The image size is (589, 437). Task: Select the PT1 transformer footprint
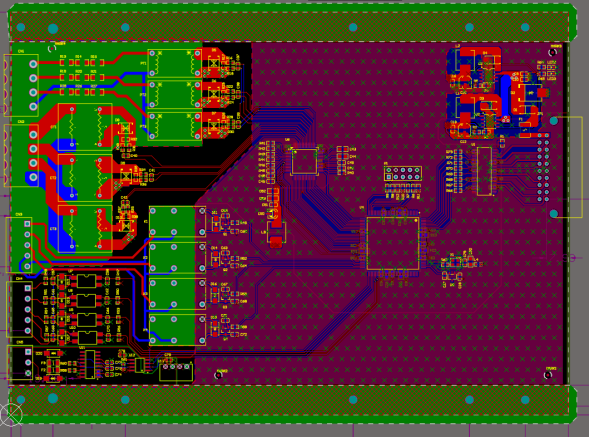[x=175, y=64]
